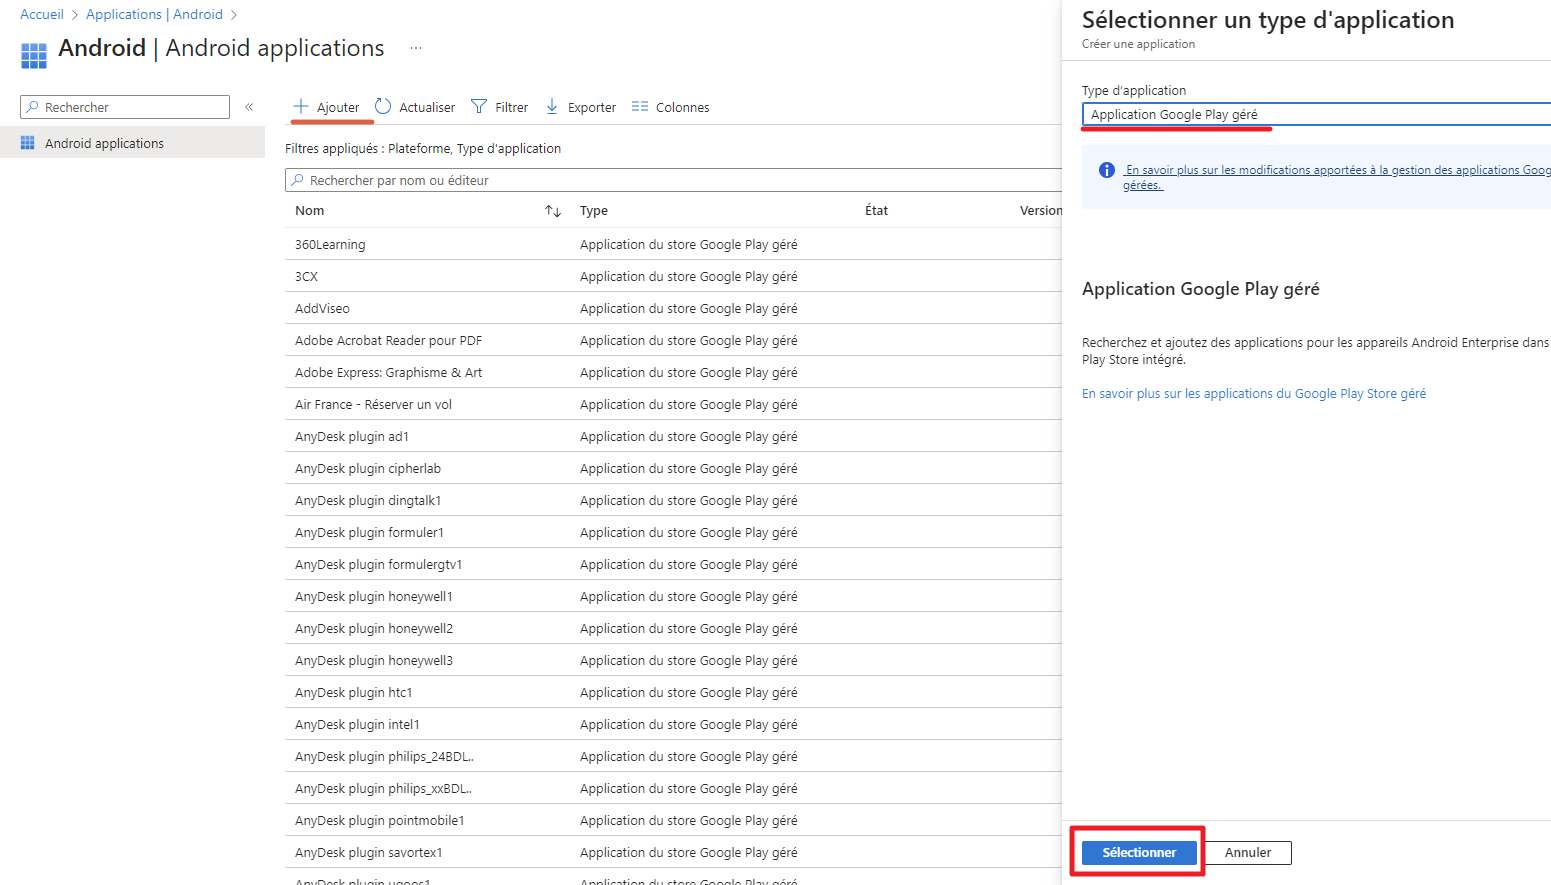This screenshot has width=1551, height=885.
Task: Click the Ajouter plus icon
Action: point(300,106)
